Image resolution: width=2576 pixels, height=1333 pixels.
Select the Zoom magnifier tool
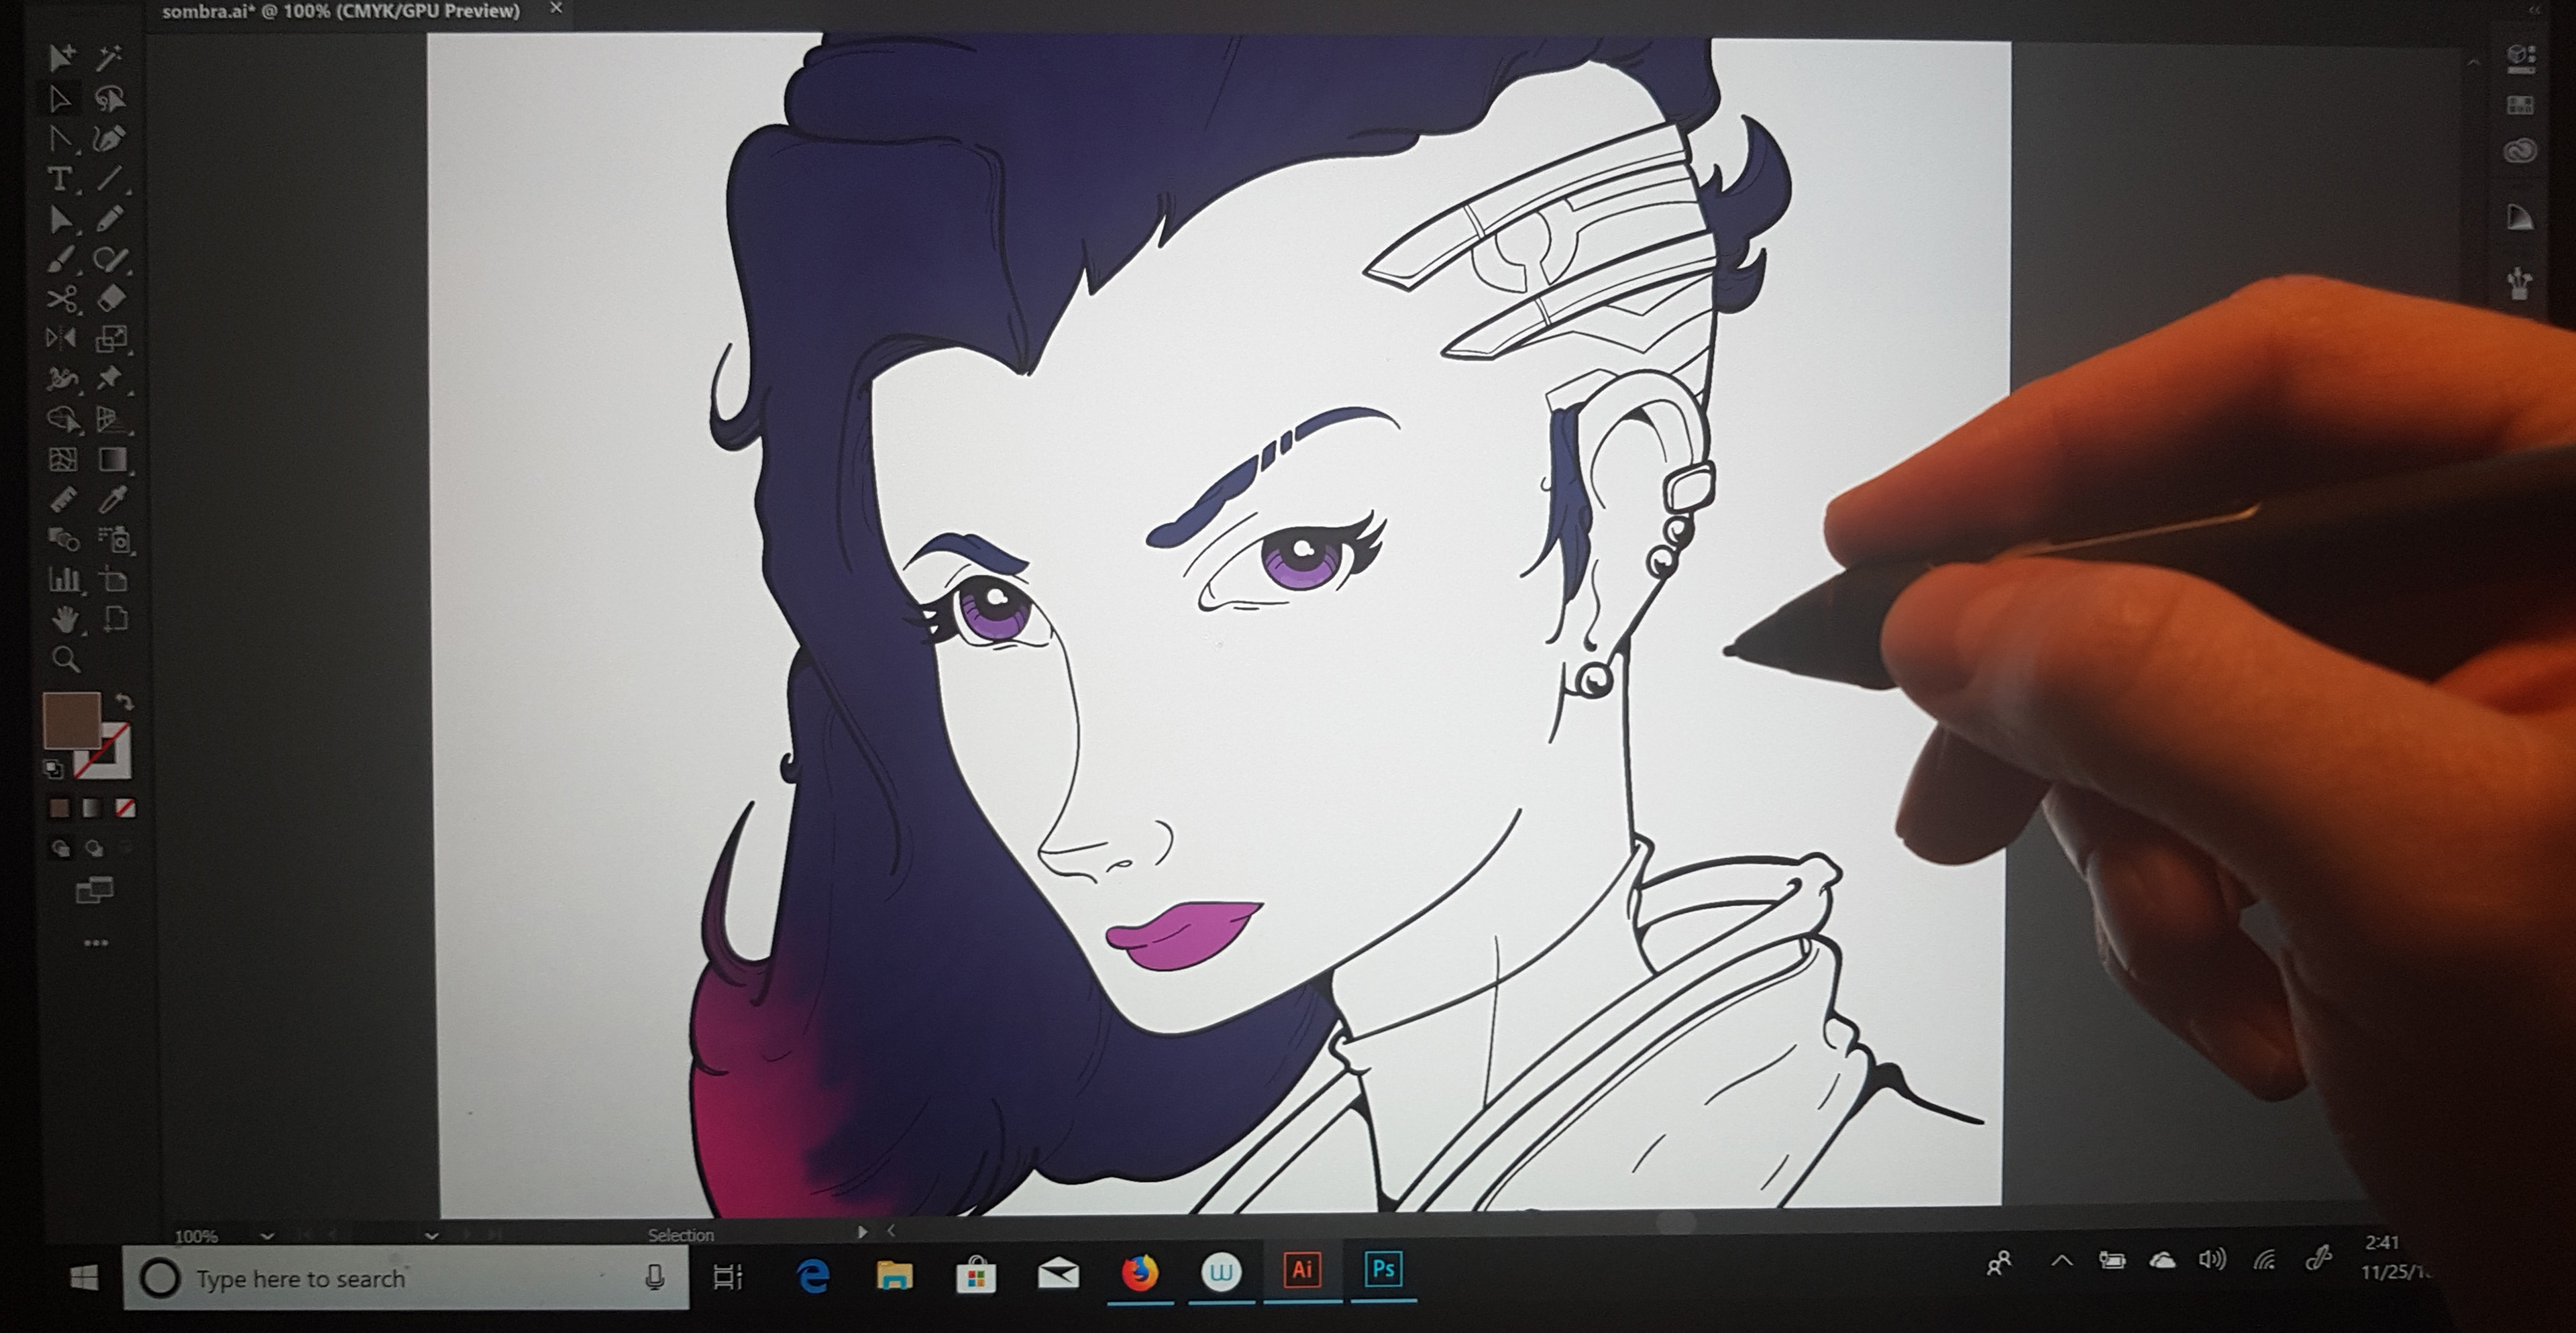coord(66,659)
